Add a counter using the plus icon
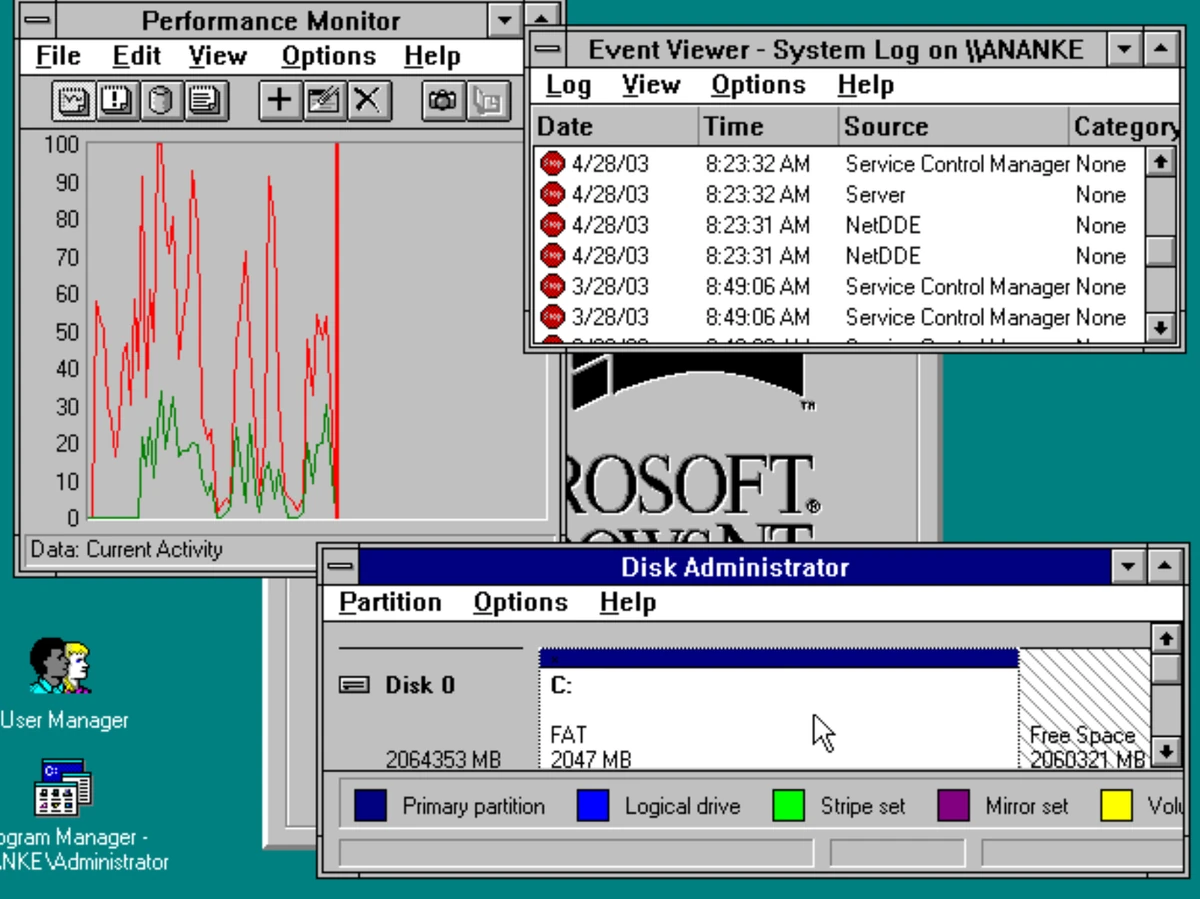Viewport: 1200px width, 899px height. click(x=278, y=100)
